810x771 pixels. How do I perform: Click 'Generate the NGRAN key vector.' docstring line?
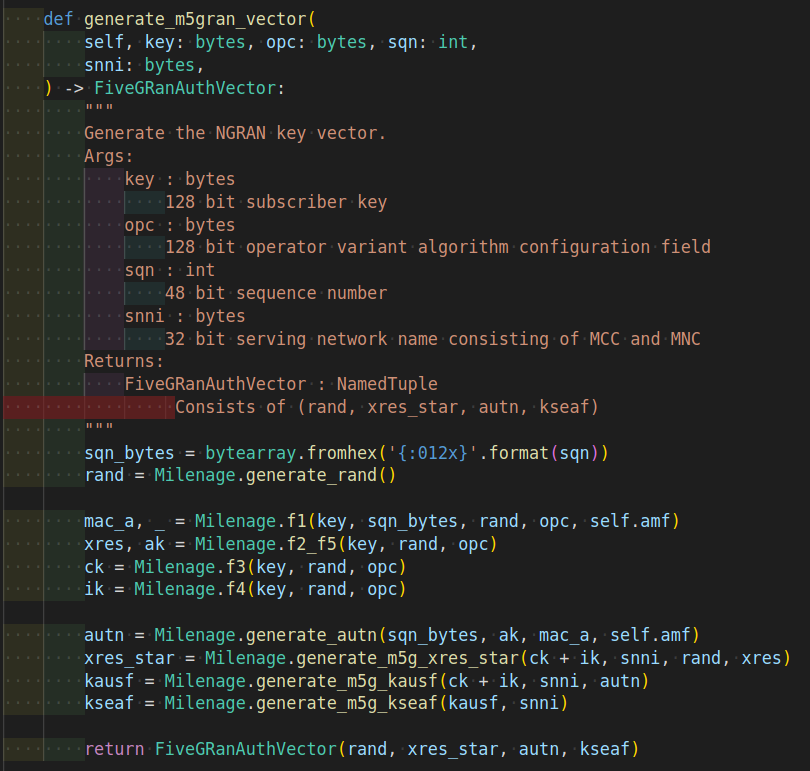click(235, 133)
